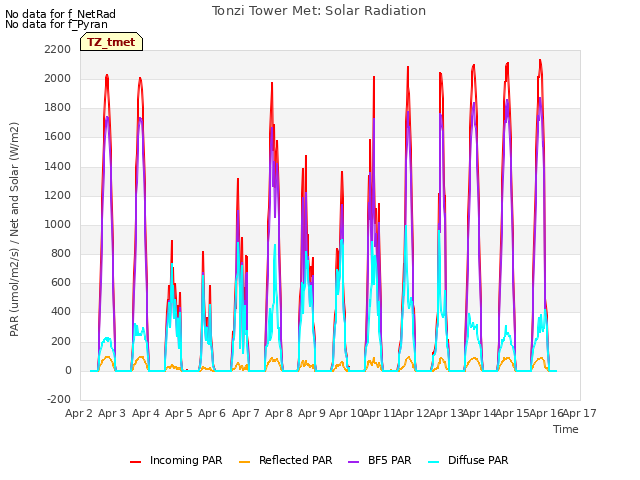The image size is (640, 480).
Task: Click the x-axis label Apr 8
Action: tap(279, 413)
